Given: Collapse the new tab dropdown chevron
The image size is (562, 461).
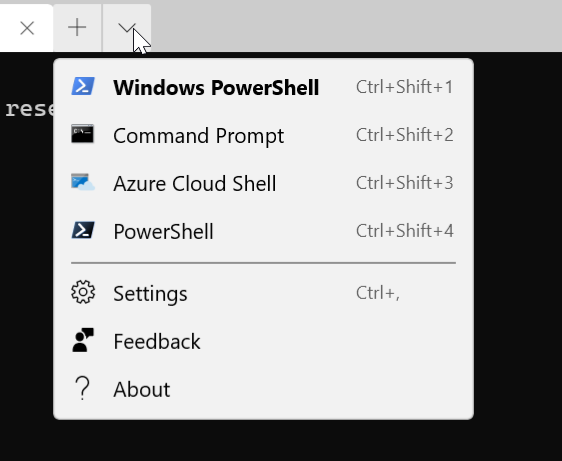Looking at the screenshot, I should [127, 28].
